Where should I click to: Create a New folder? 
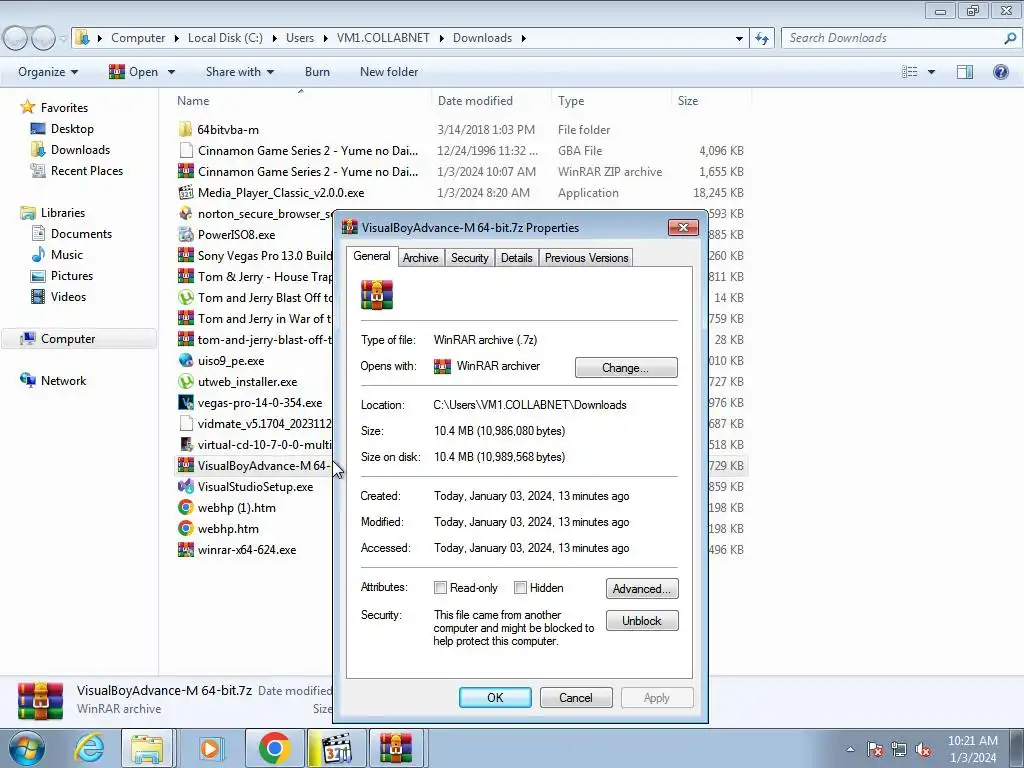(x=389, y=72)
